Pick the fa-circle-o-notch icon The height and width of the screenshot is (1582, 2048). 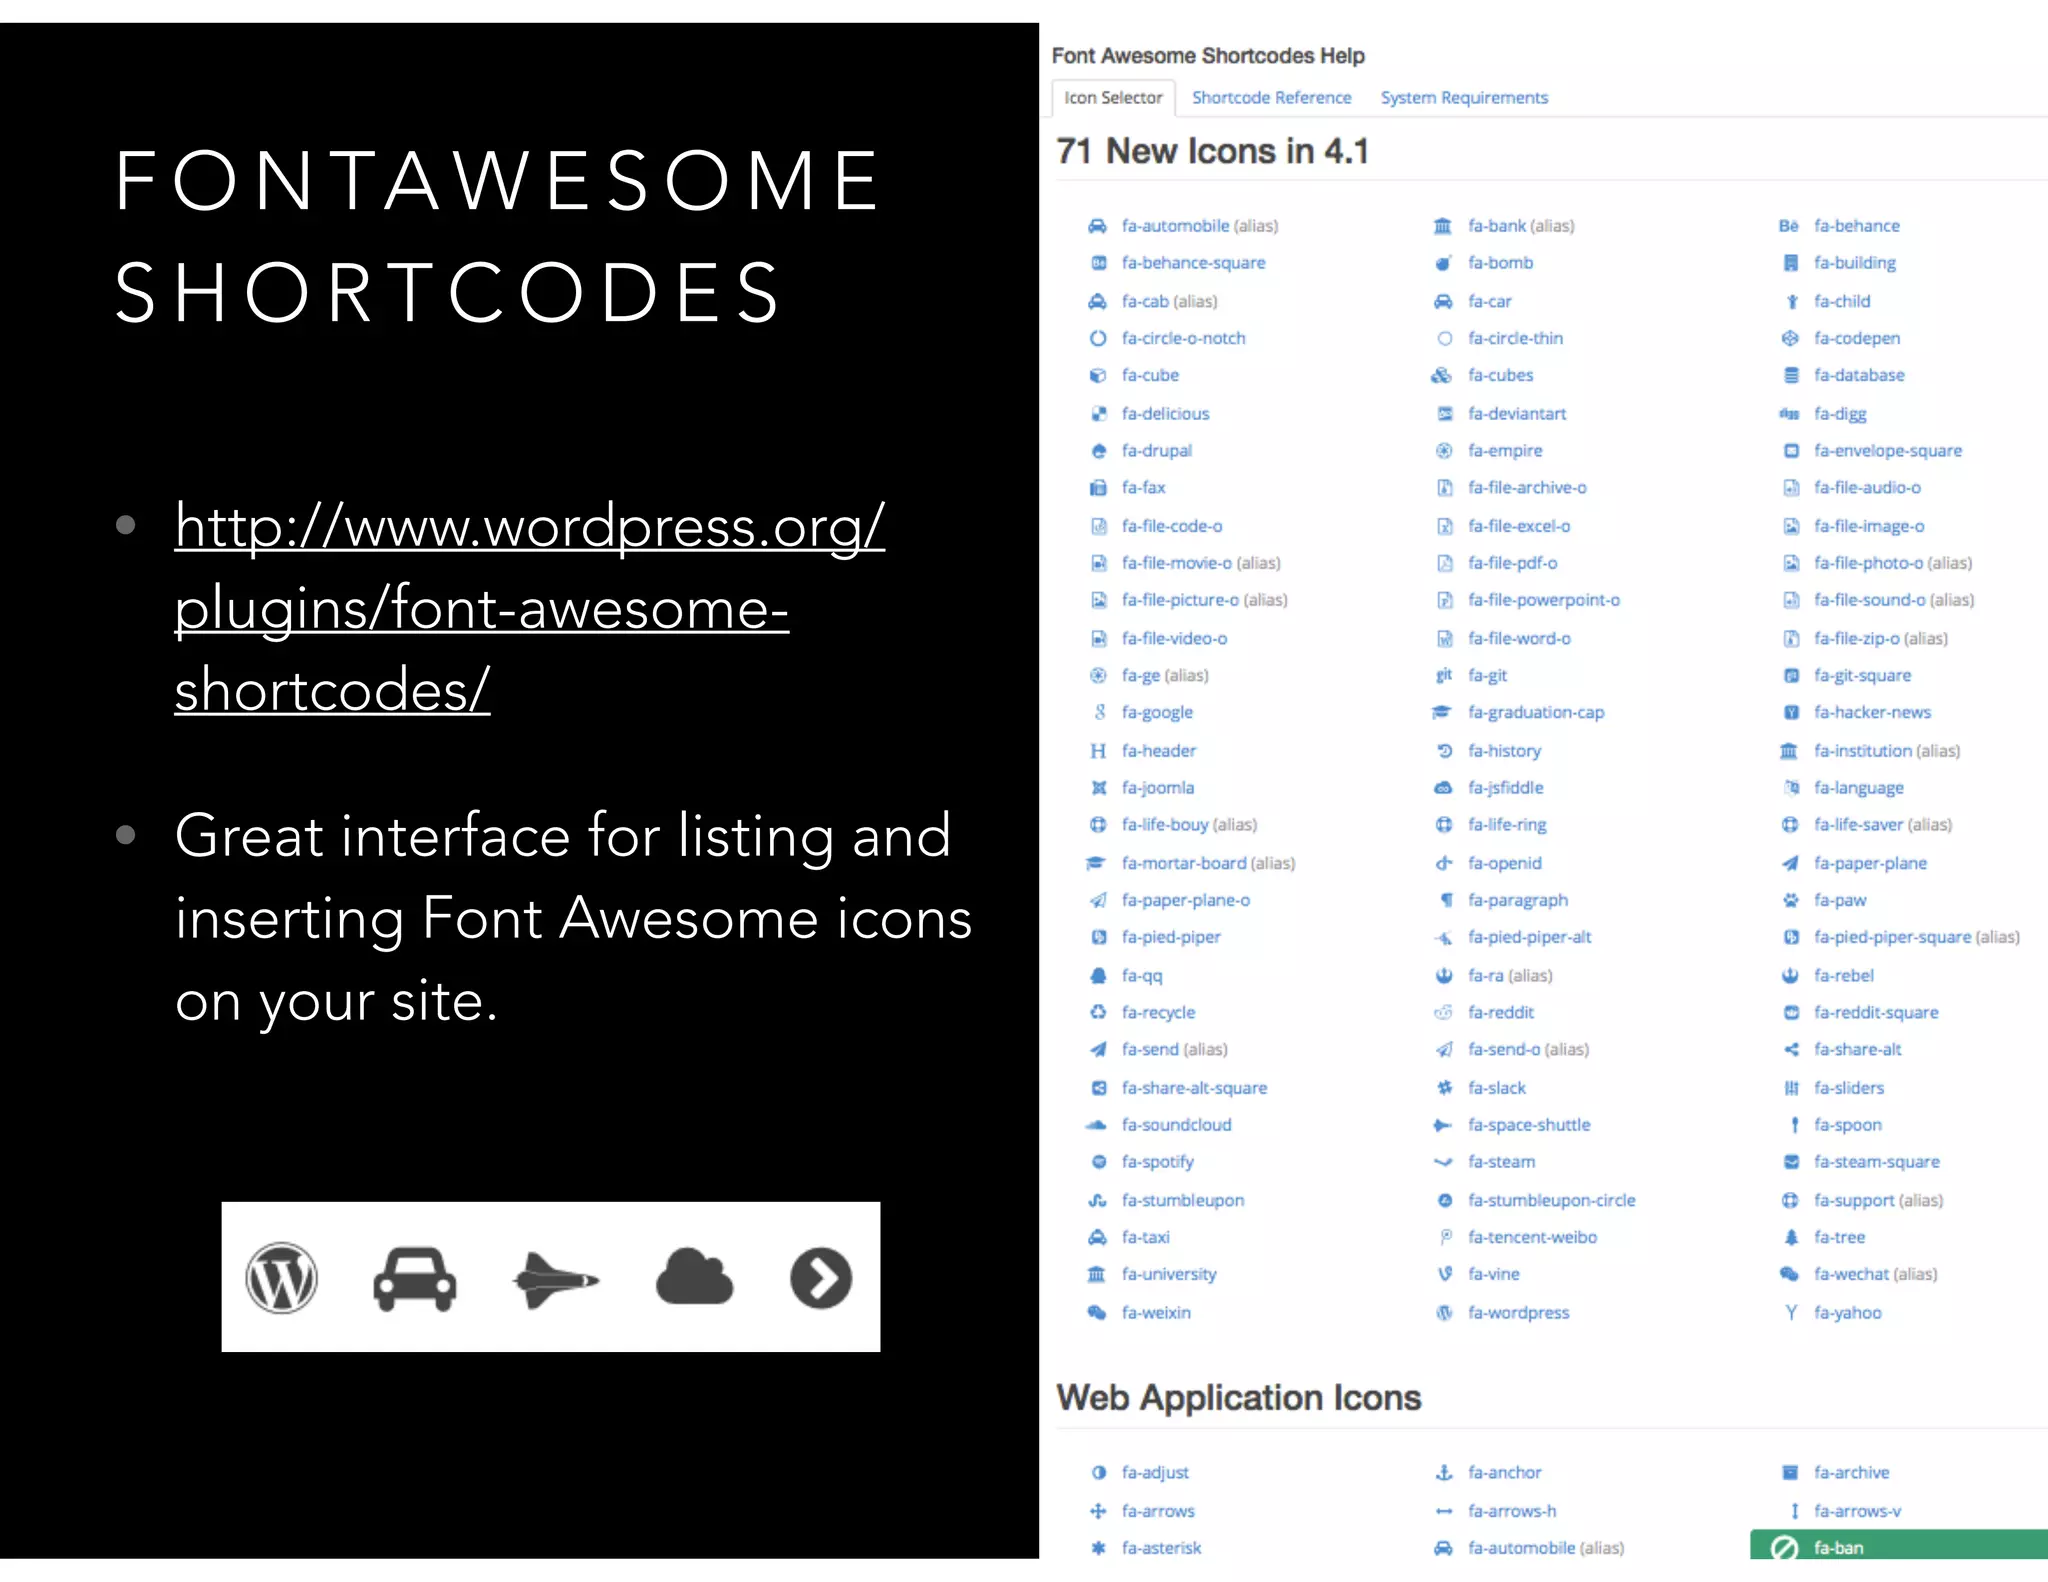1098,338
